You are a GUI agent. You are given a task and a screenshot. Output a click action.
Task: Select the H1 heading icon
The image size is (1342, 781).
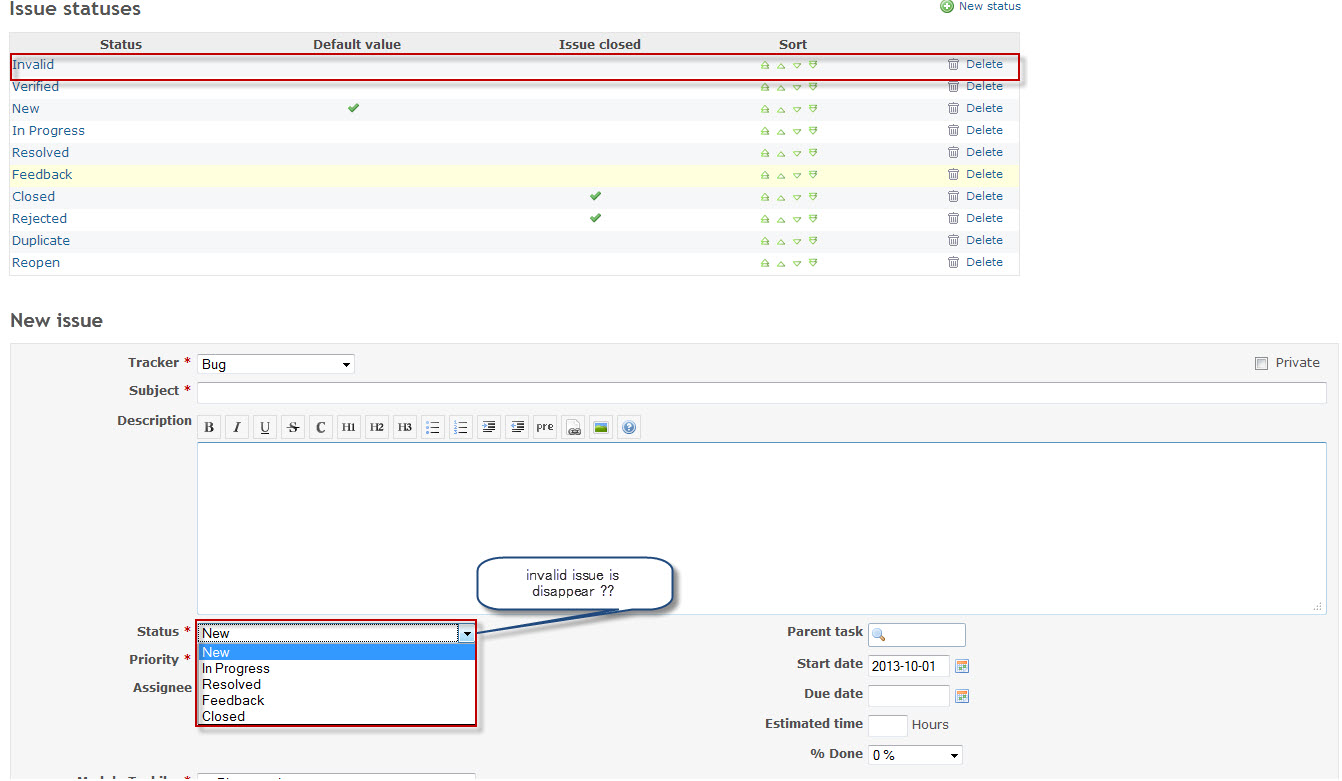point(348,427)
